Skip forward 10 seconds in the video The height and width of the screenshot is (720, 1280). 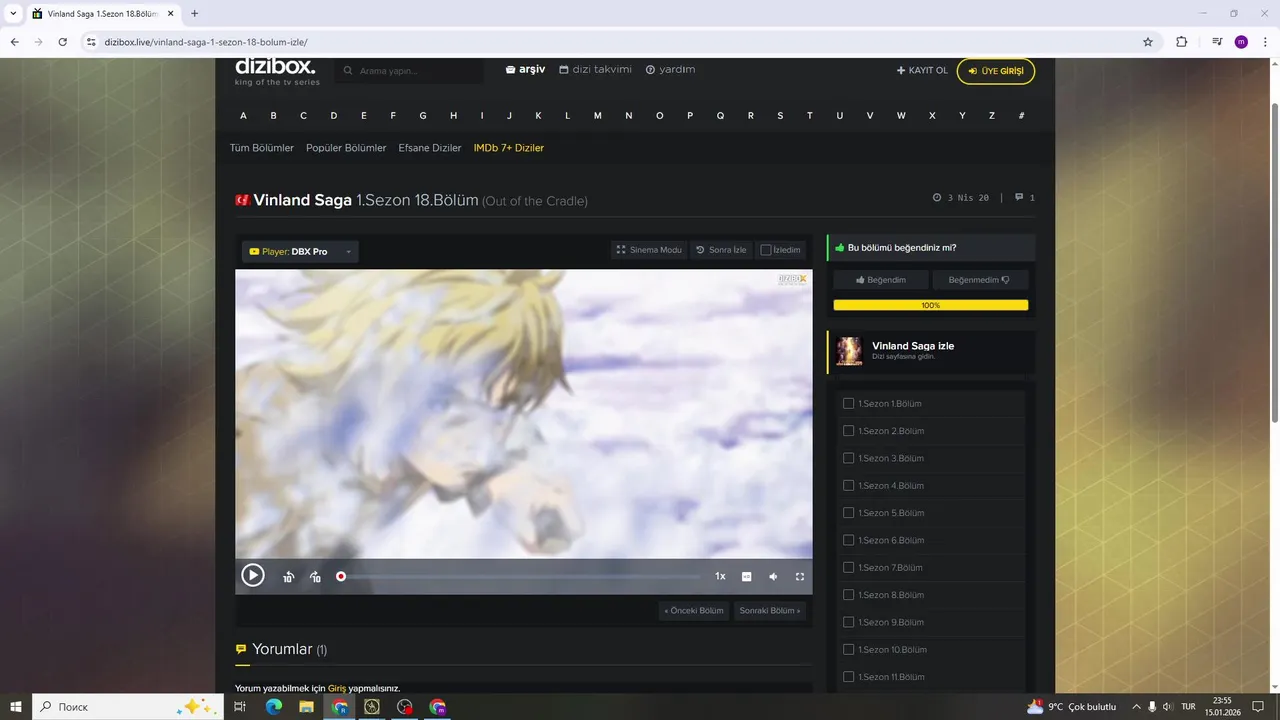point(315,576)
